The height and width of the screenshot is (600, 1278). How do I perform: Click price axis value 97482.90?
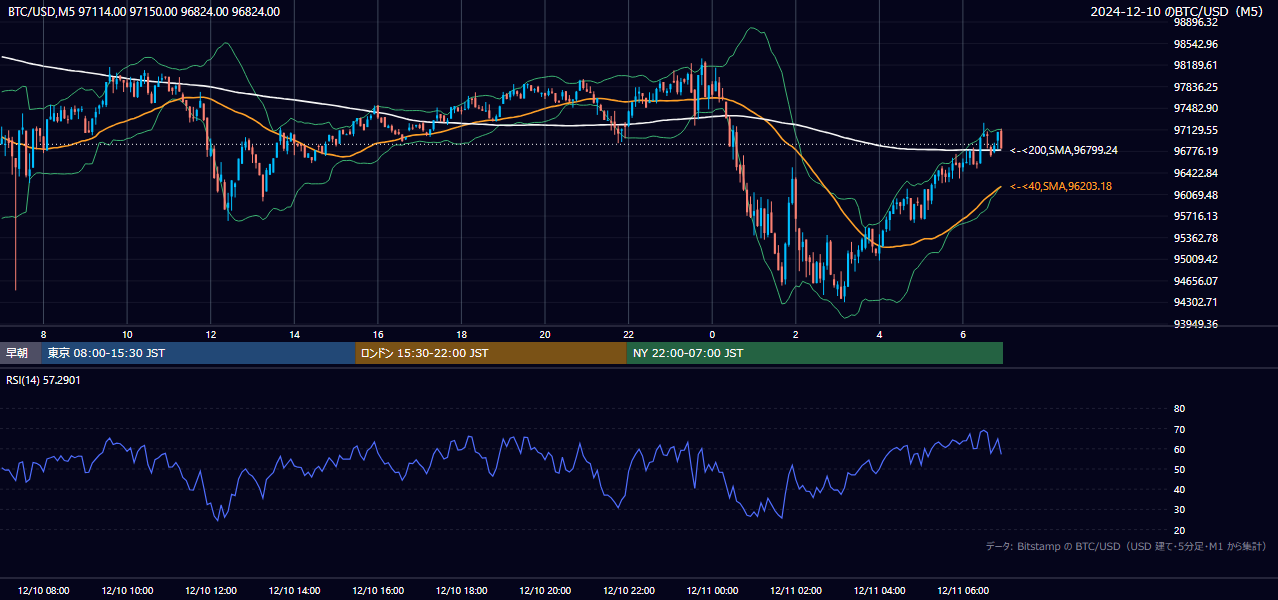point(1195,108)
